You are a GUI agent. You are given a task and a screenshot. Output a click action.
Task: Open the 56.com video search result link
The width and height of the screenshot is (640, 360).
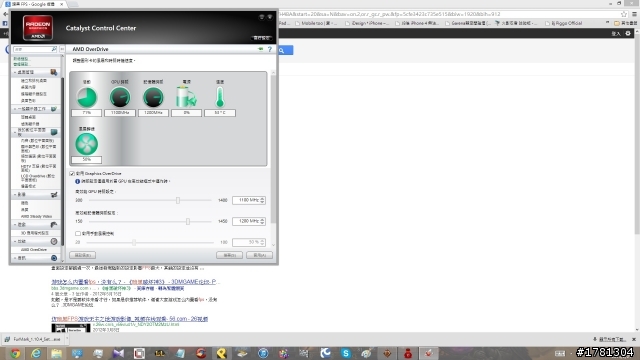pos(129,319)
